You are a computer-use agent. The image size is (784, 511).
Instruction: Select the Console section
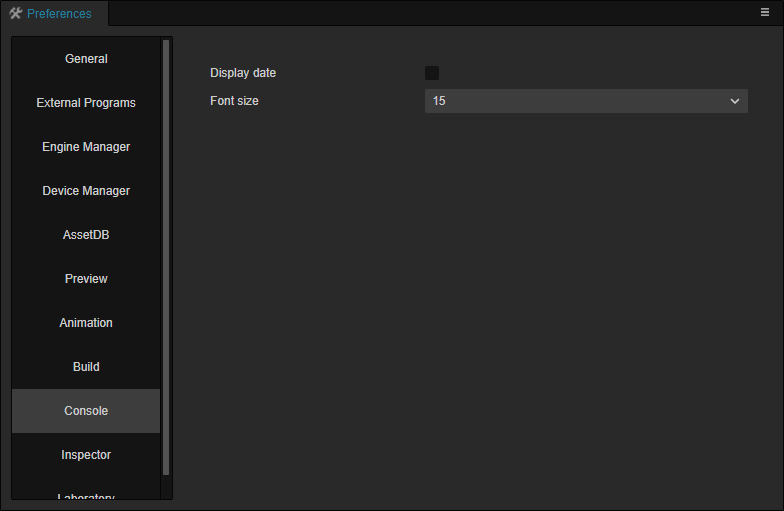86,411
